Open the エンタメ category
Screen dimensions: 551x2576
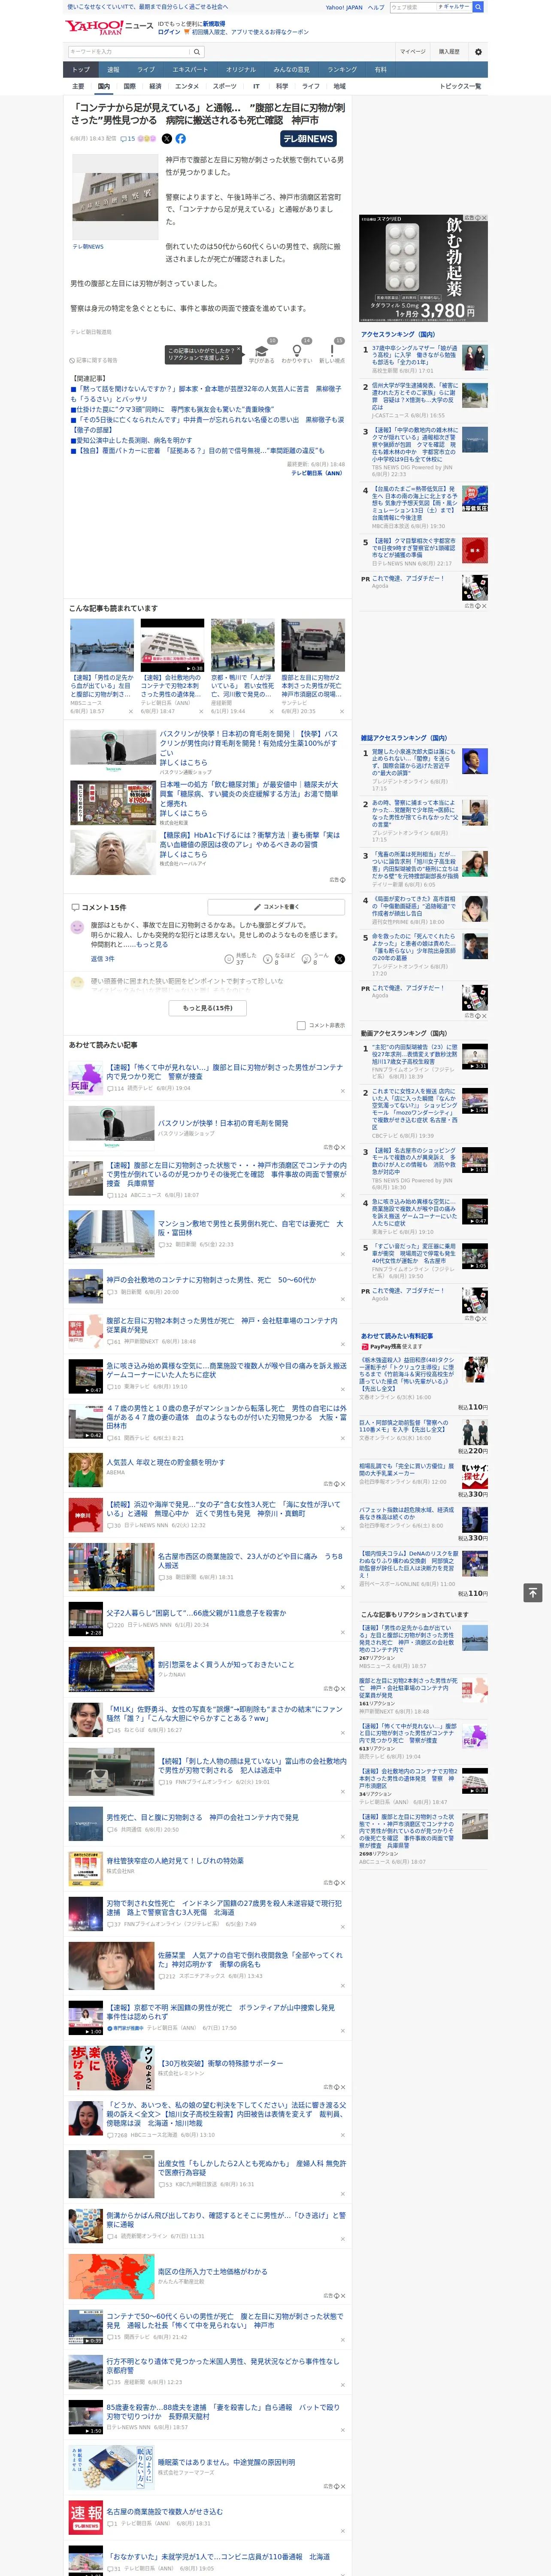[x=187, y=86]
